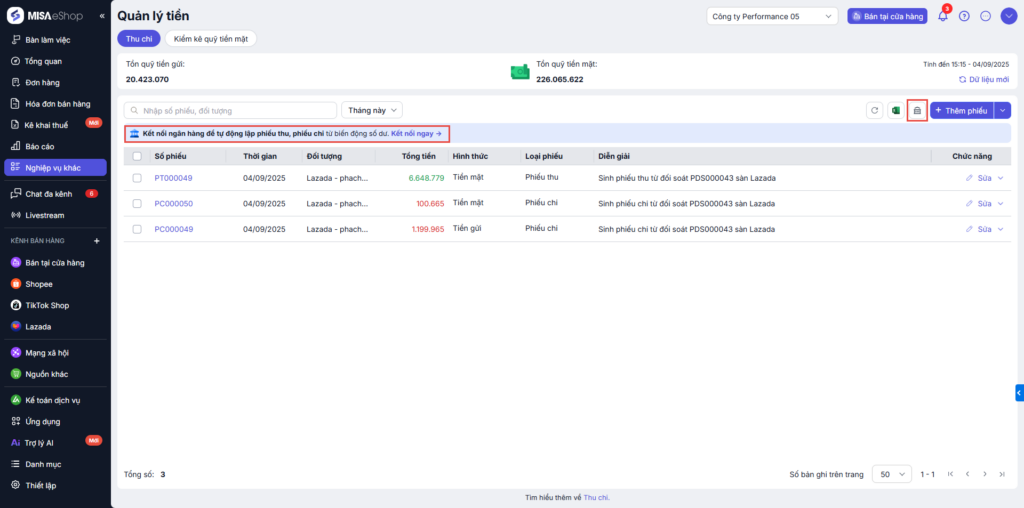Image resolution: width=1024 pixels, height=508 pixels.
Task: Tick the checkbox for PT000049
Action: point(137,178)
